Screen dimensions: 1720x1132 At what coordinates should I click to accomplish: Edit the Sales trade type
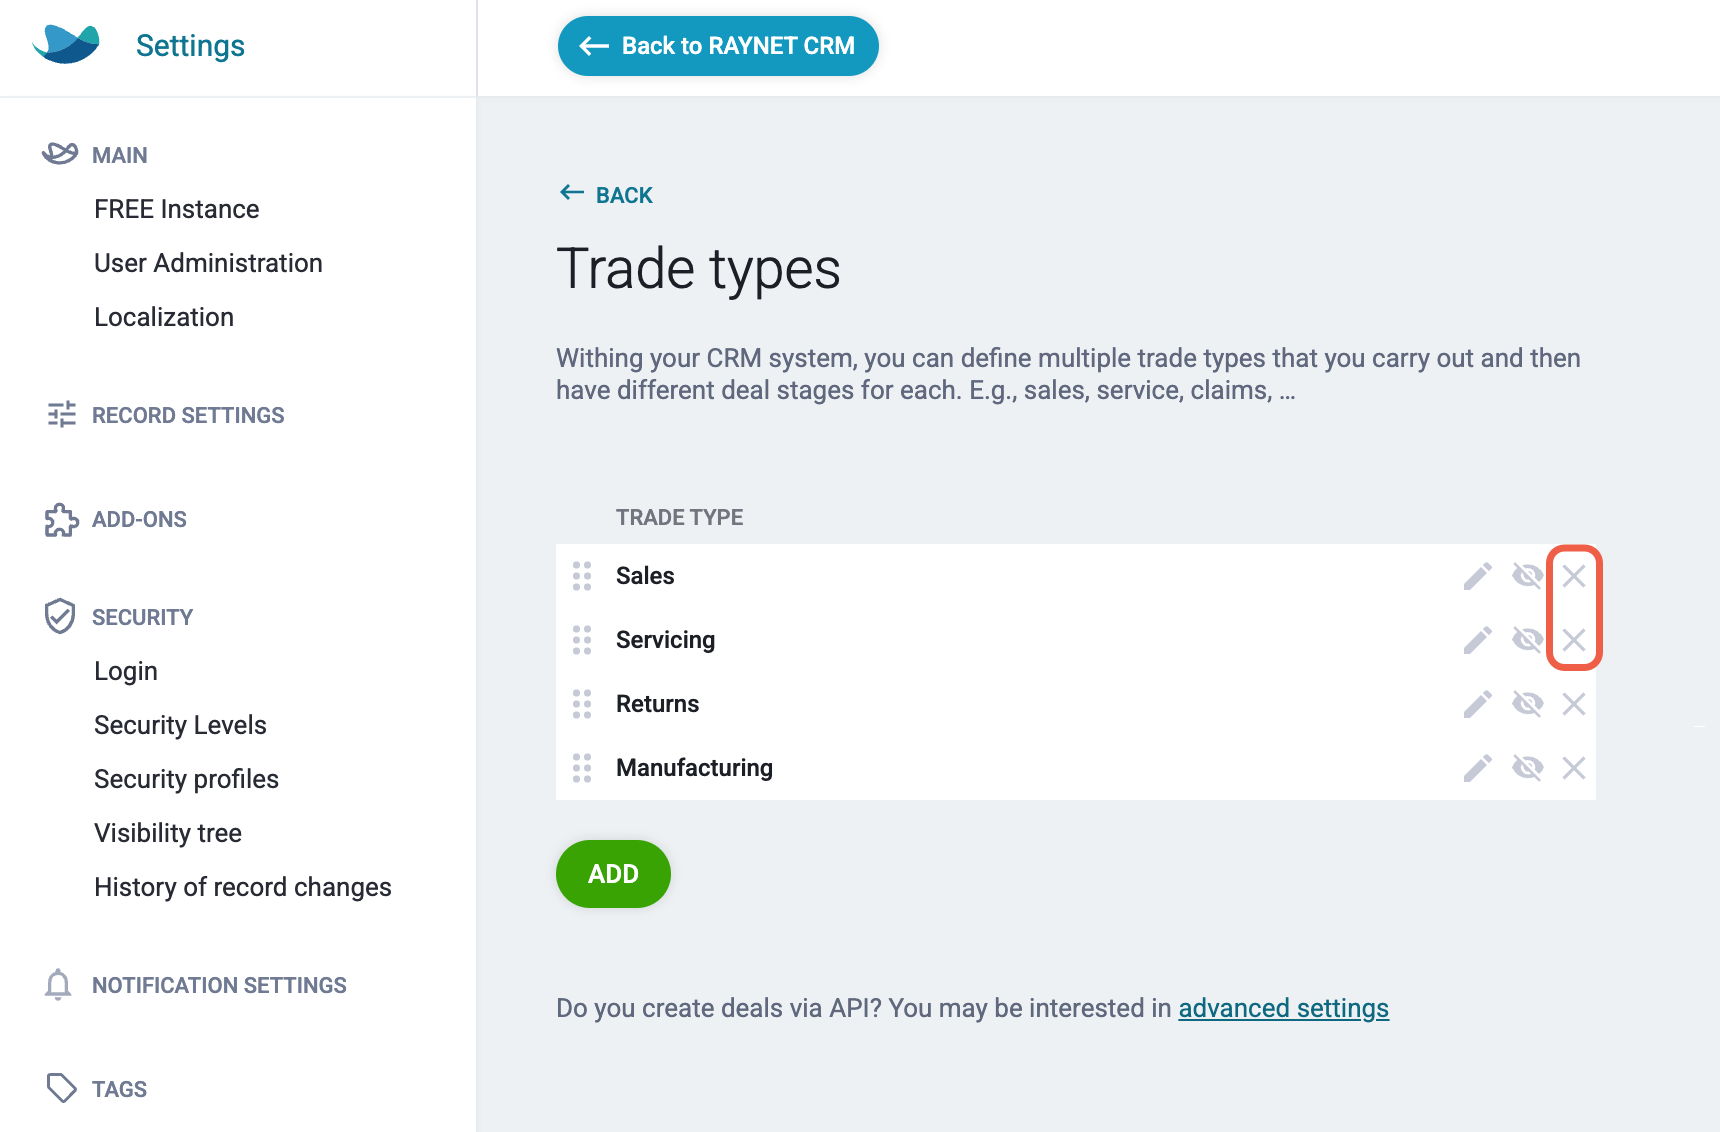tap(1477, 577)
